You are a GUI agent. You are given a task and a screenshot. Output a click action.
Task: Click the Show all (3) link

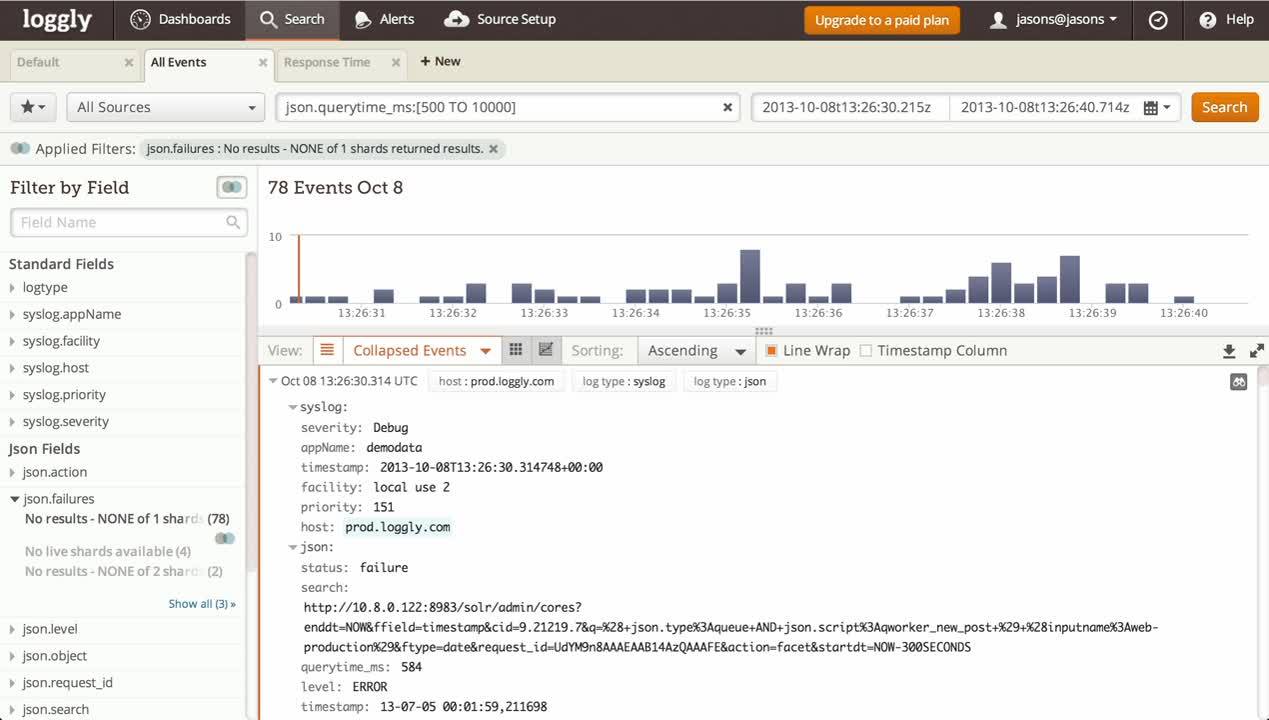click(202, 604)
